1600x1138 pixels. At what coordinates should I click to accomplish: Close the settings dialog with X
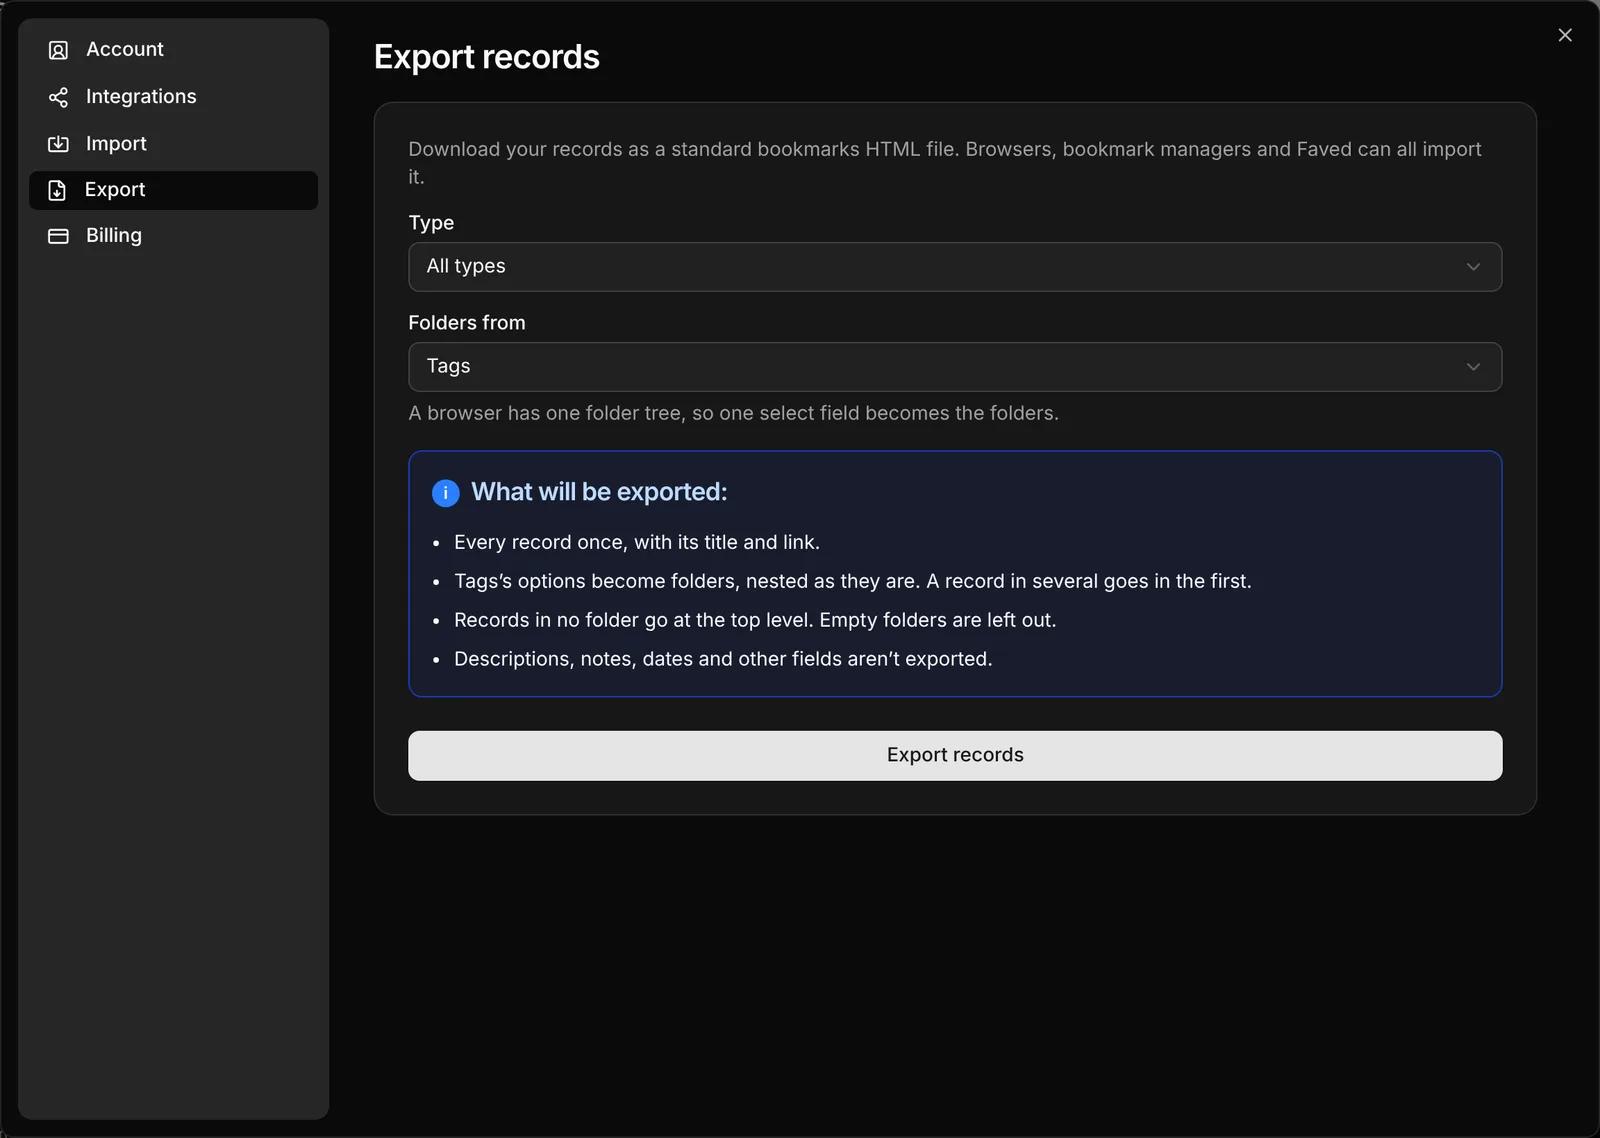coord(1565,35)
